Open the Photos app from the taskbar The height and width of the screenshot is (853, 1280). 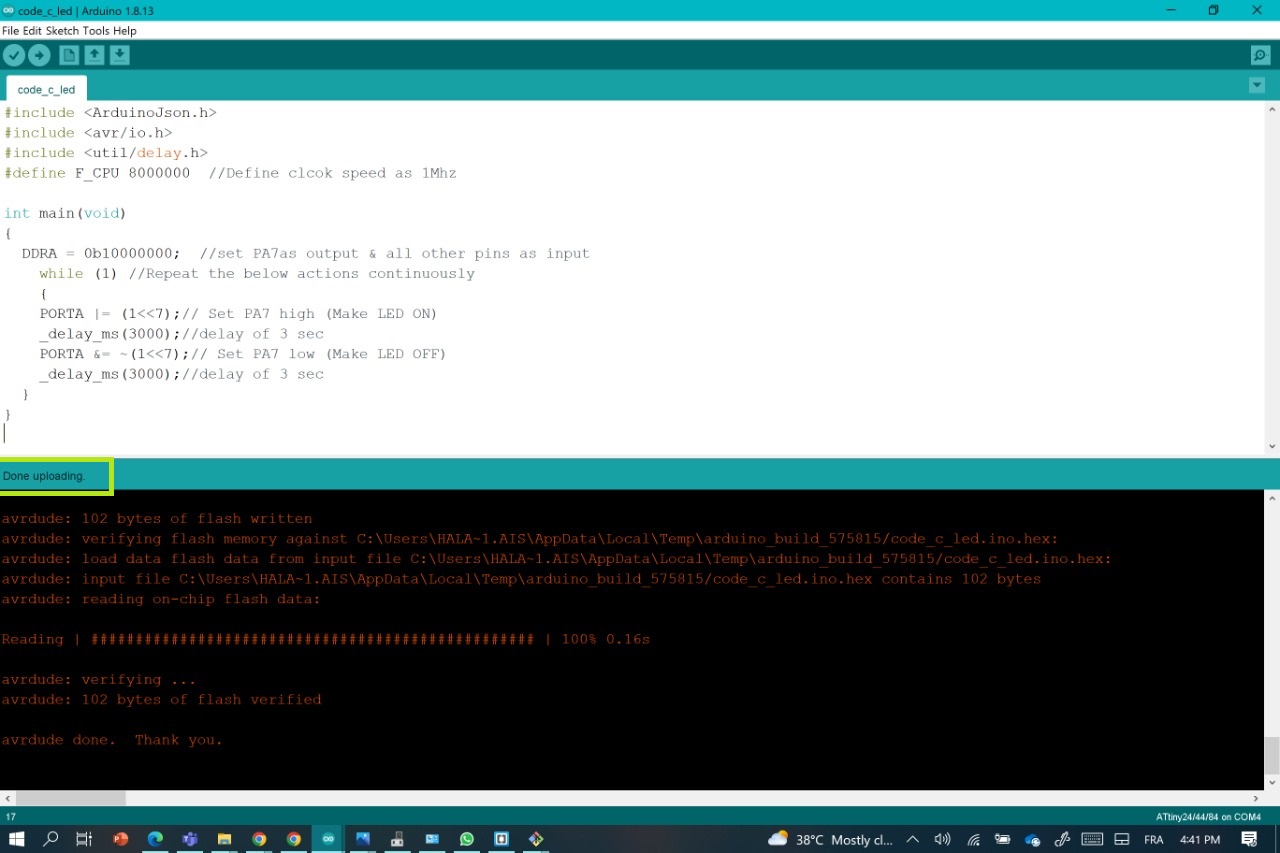[x=363, y=839]
